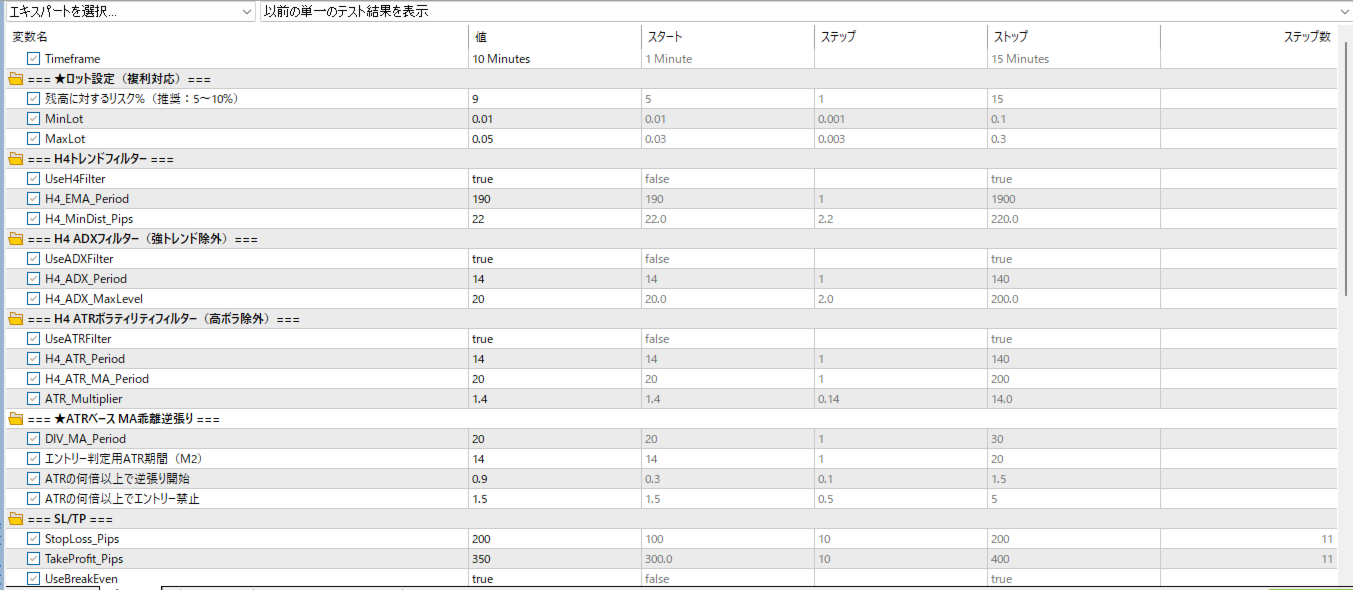
Task: Click folder icon for H4 ATRボラティリティフィルター group
Action: 15,319
